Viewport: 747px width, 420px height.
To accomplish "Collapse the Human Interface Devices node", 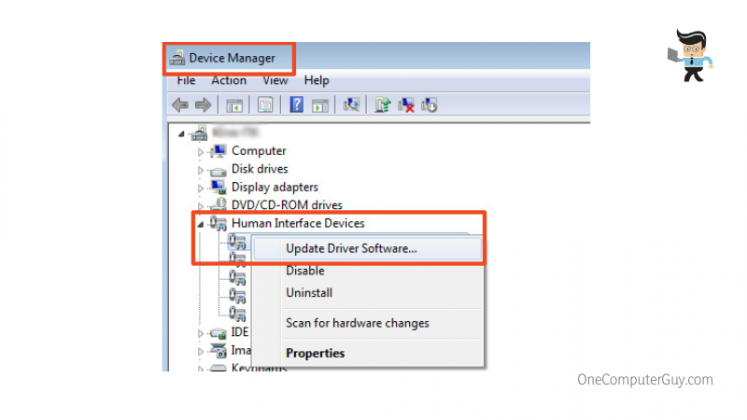I will pyautogui.click(x=200, y=224).
